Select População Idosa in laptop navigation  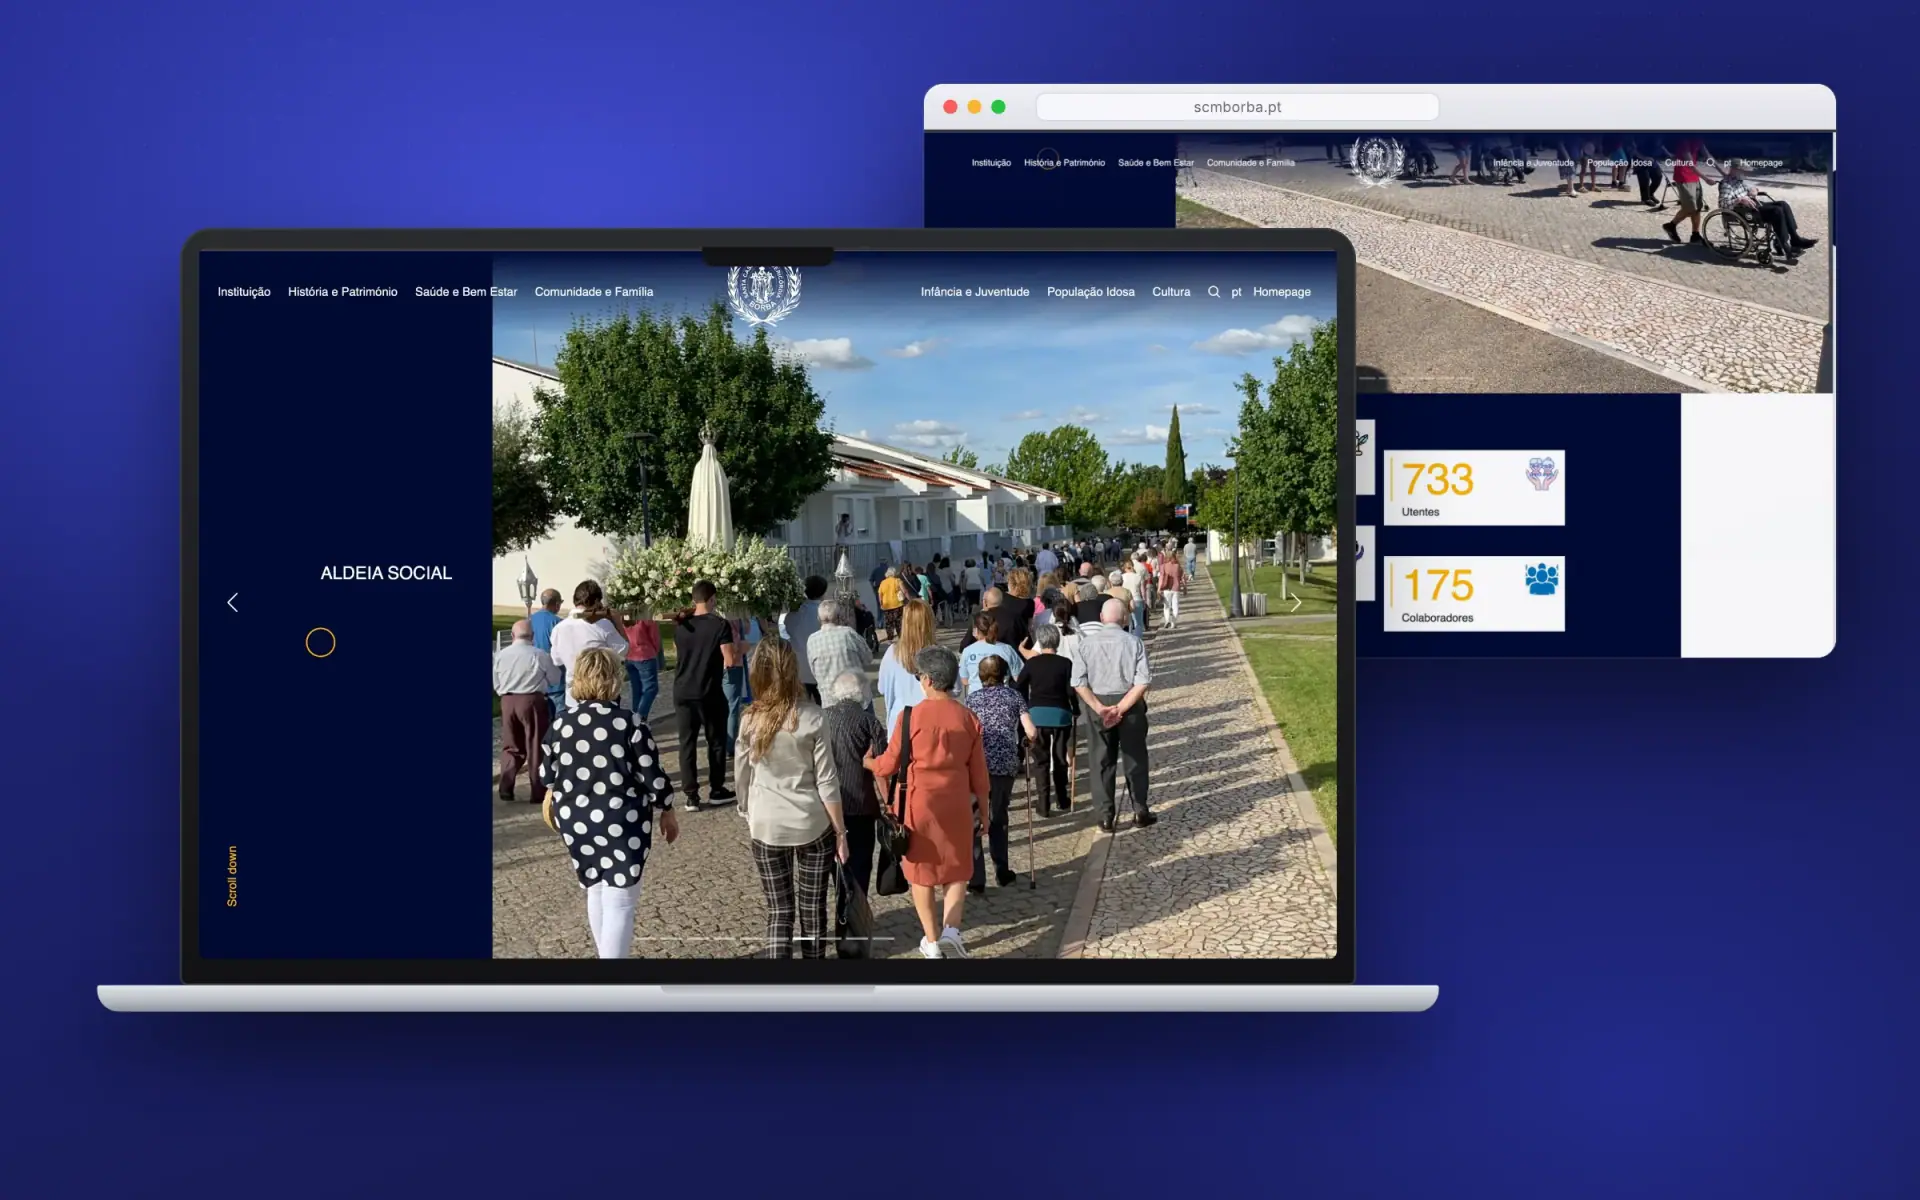pyautogui.click(x=1091, y=292)
